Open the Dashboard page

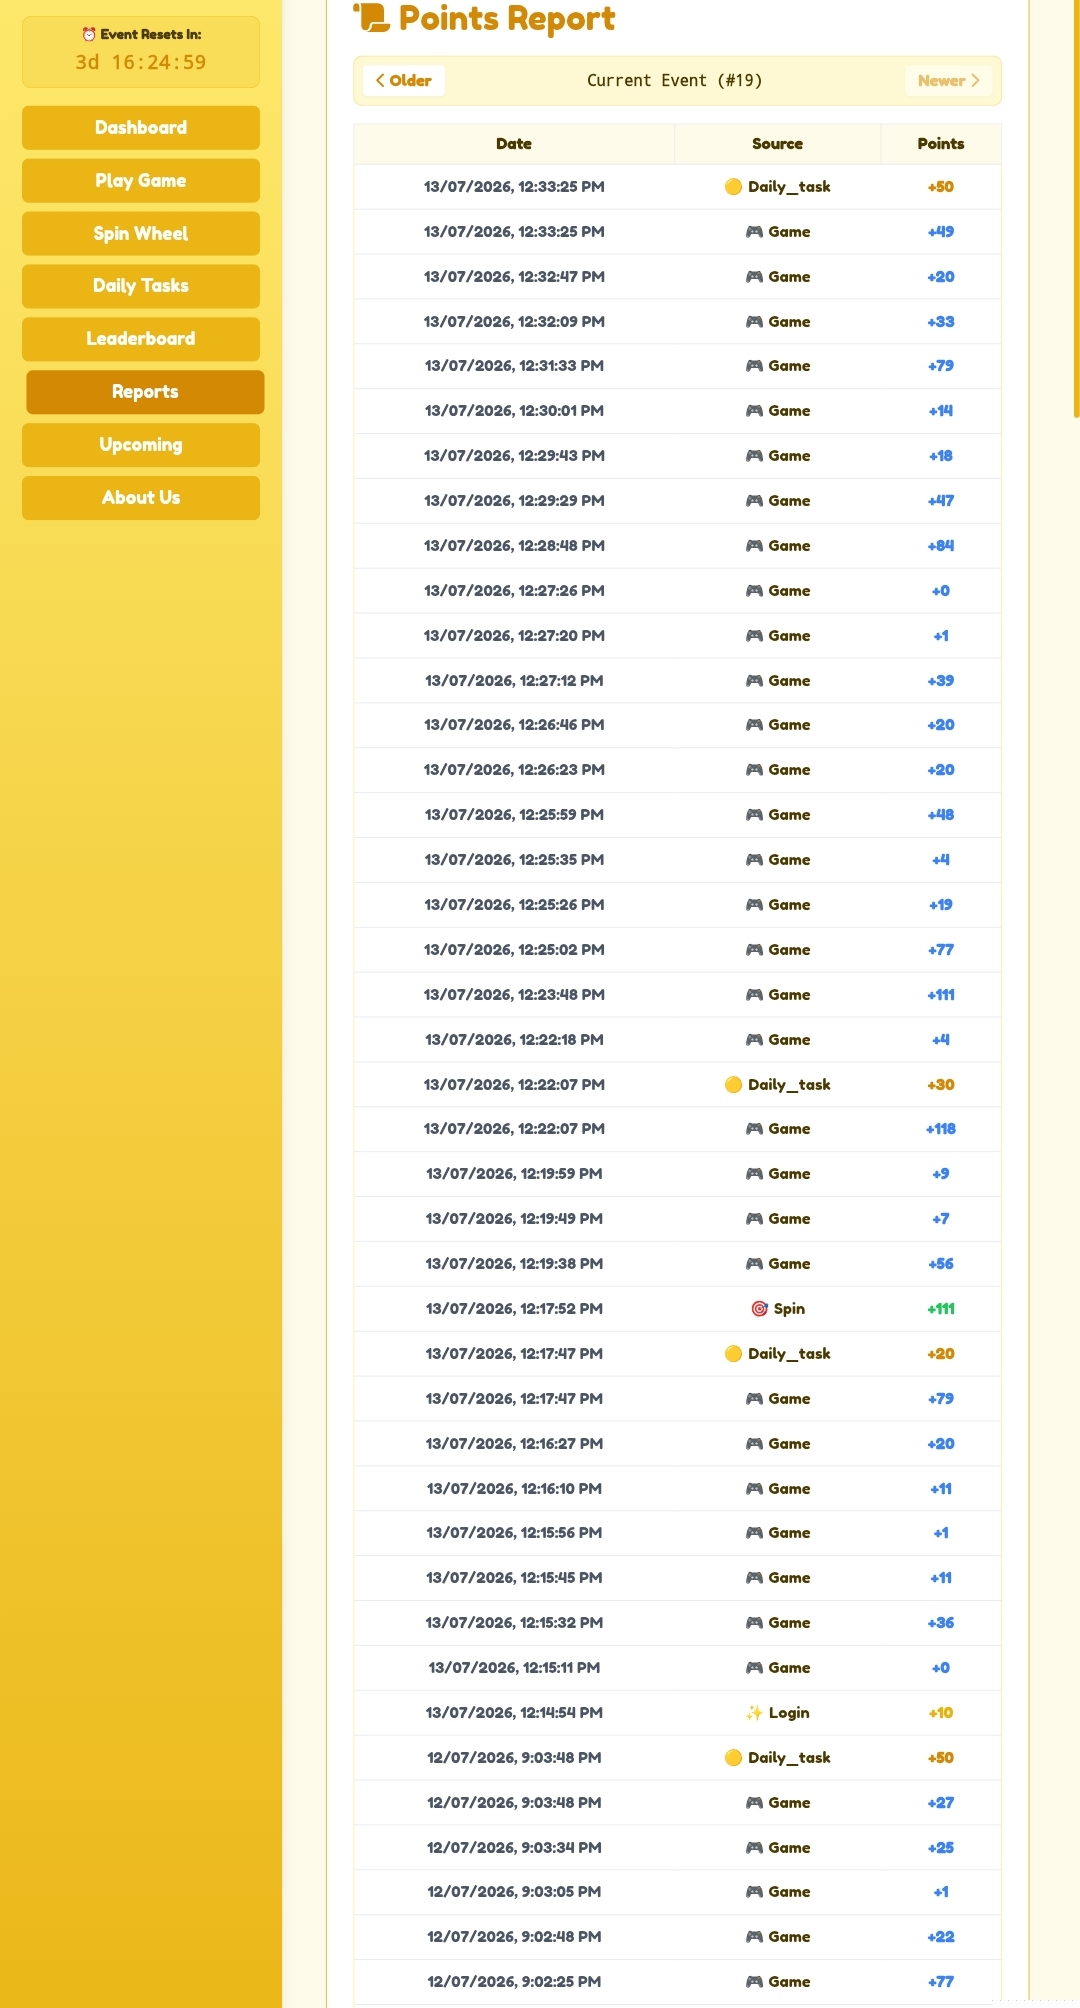141,128
